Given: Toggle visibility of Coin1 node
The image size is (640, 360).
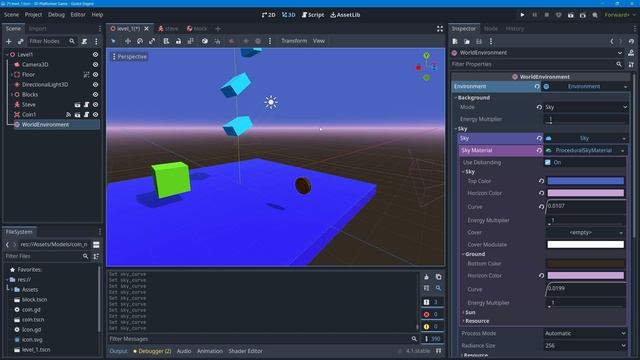Looking at the screenshot, I should click(96, 115).
